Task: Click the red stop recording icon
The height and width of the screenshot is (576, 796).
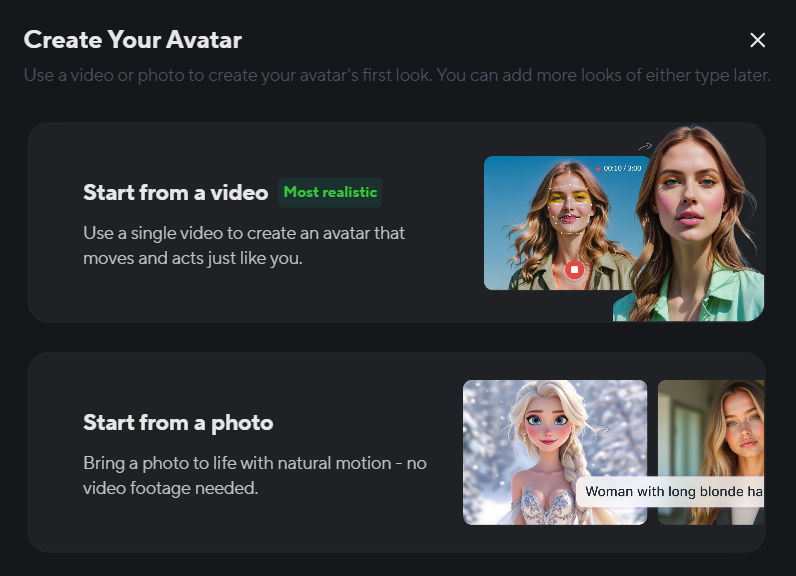Action: click(575, 269)
